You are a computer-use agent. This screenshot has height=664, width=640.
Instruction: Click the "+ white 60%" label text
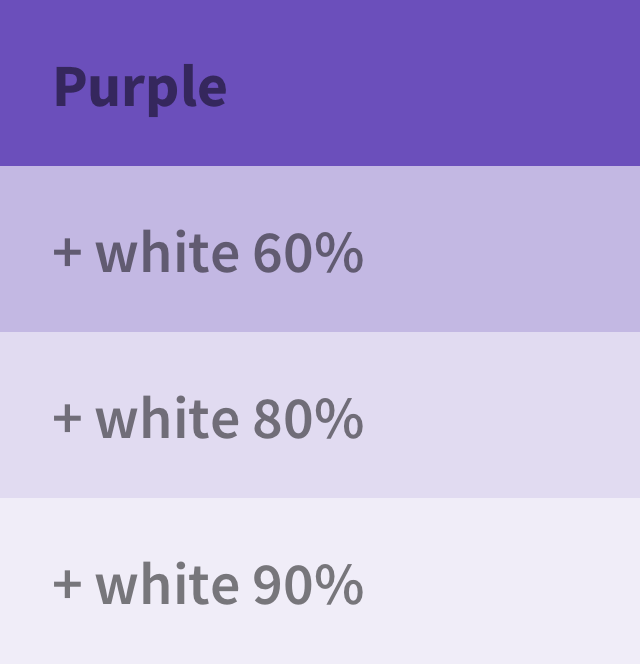pos(207,252)
